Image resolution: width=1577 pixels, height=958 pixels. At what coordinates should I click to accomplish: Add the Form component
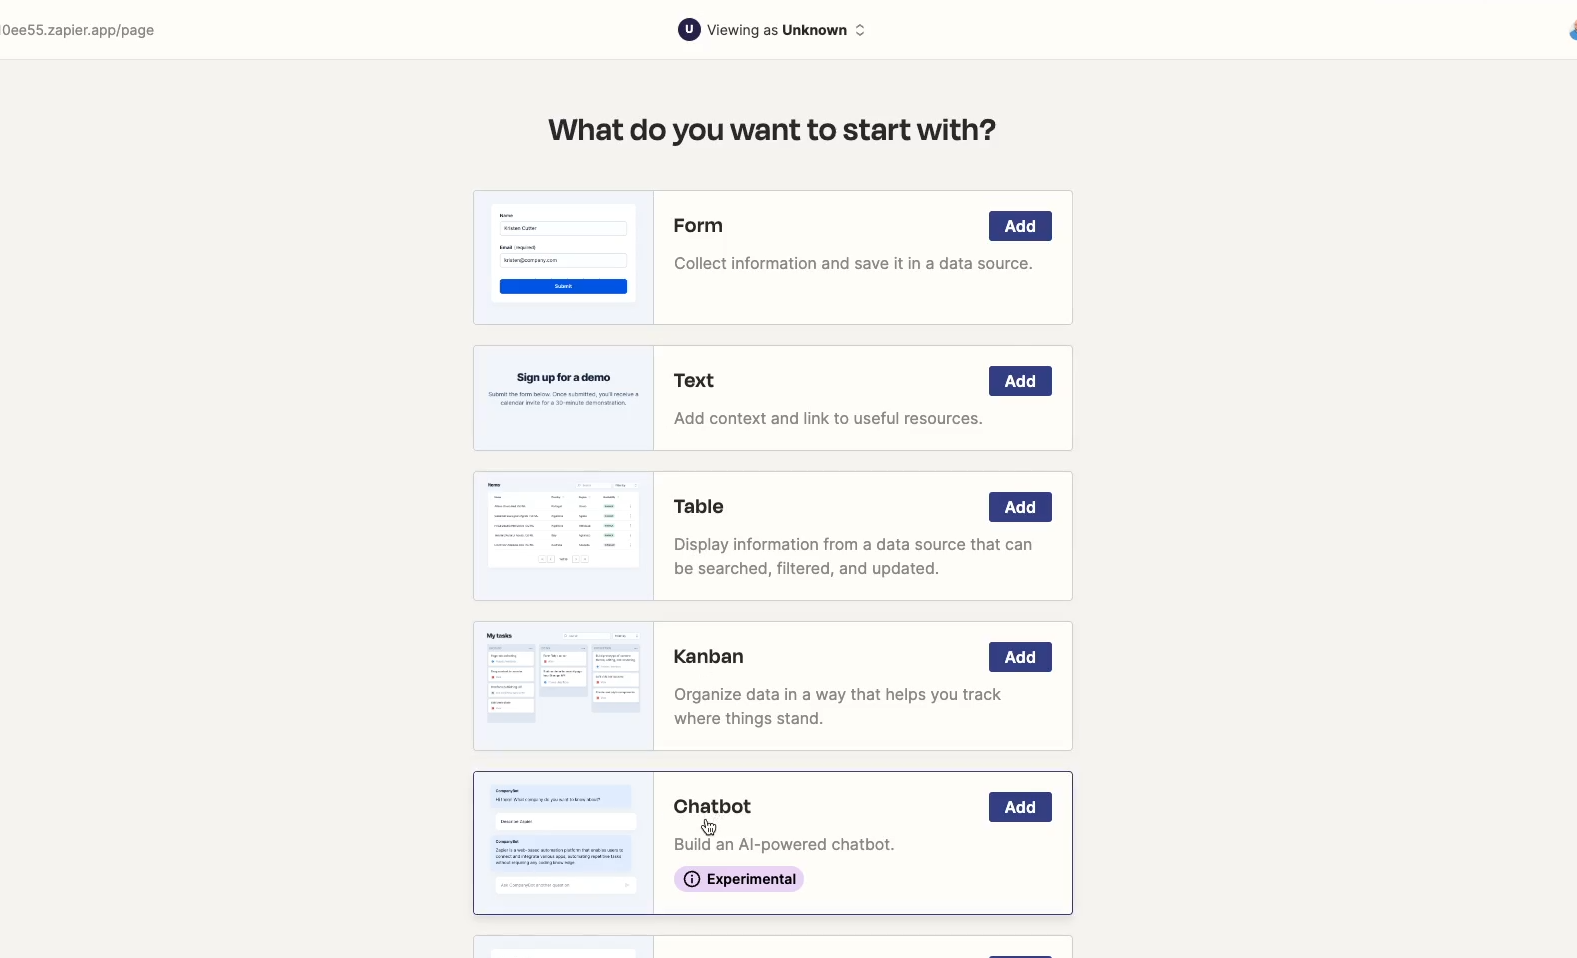[1020, 226]
